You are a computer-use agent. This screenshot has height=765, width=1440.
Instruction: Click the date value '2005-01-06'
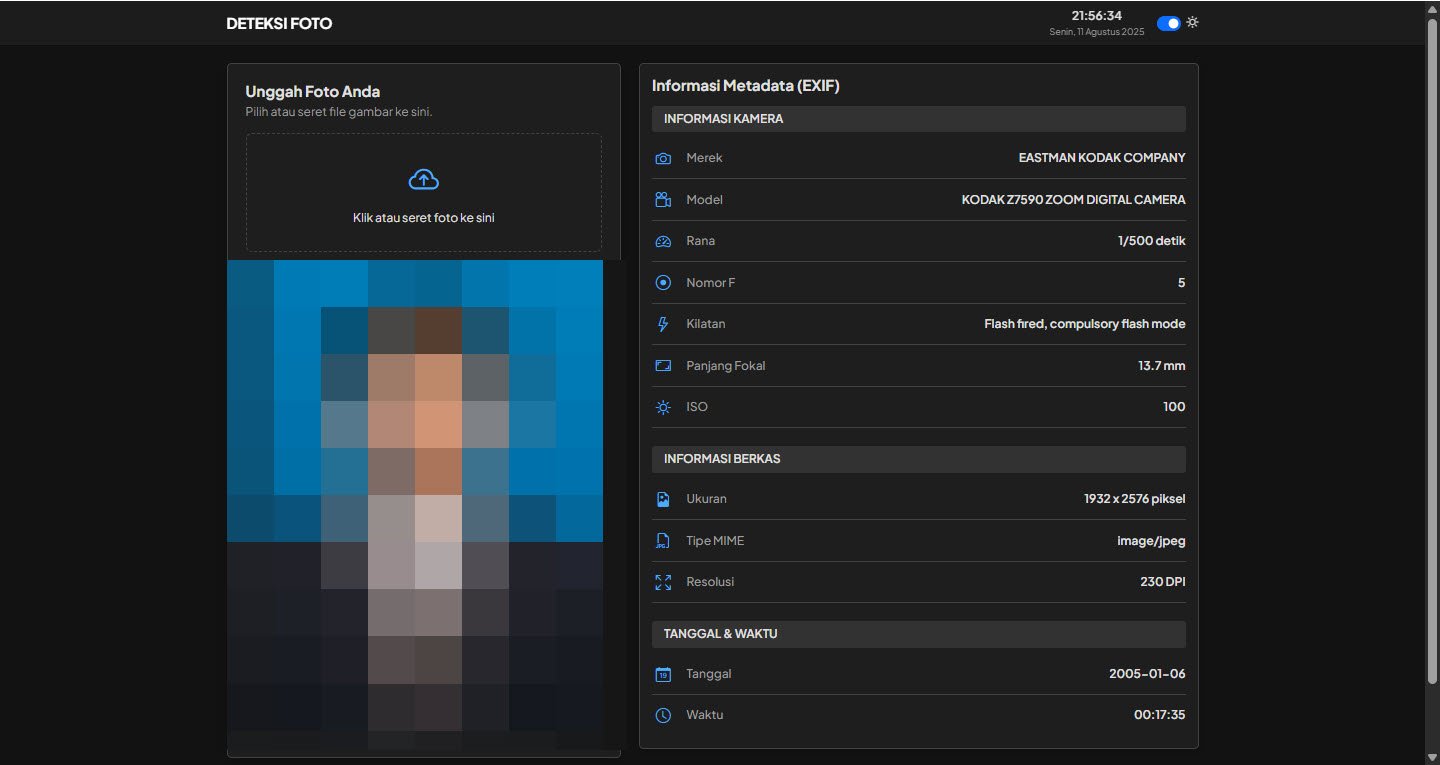click(1147, 674)
